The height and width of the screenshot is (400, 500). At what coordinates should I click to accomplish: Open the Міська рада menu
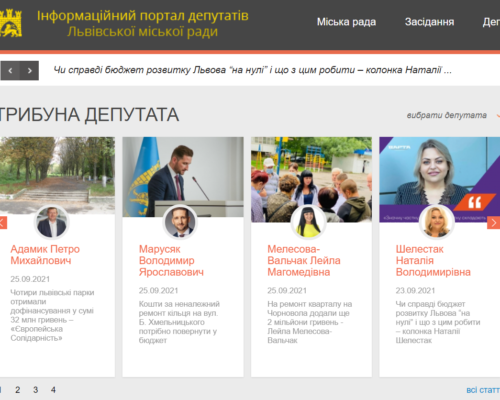(346, 22)
